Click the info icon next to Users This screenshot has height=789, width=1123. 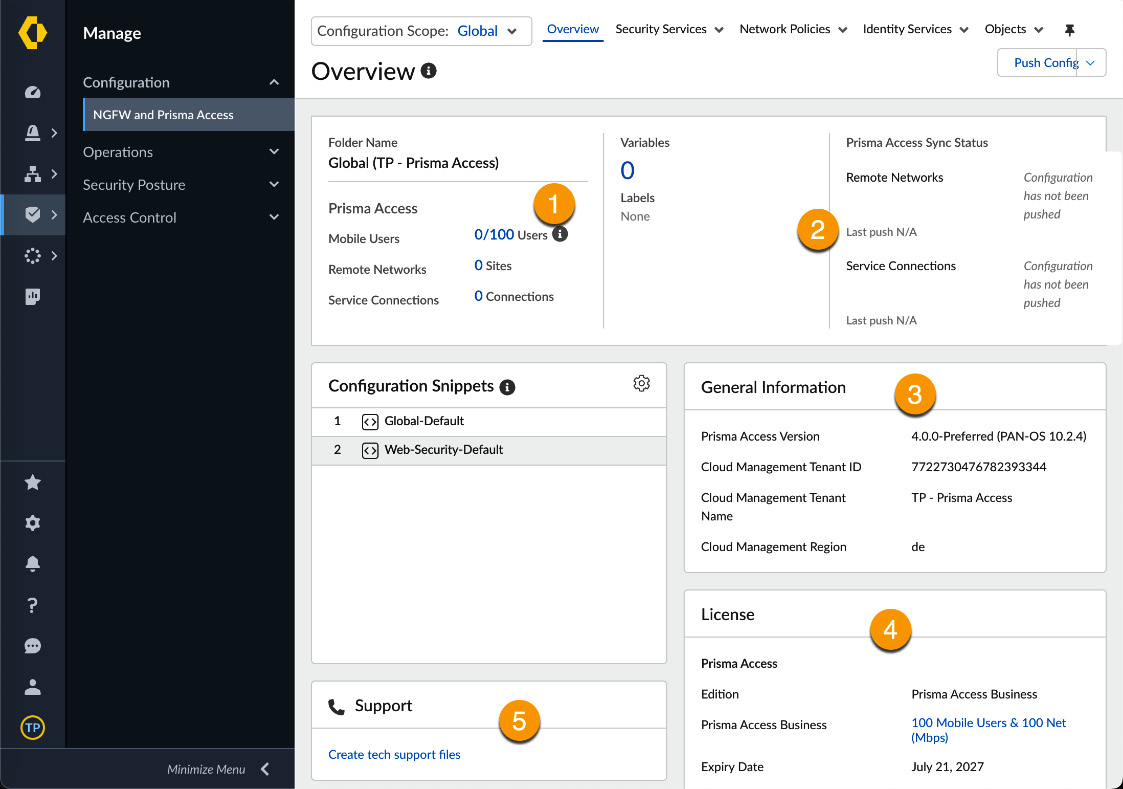coord(560,233)
